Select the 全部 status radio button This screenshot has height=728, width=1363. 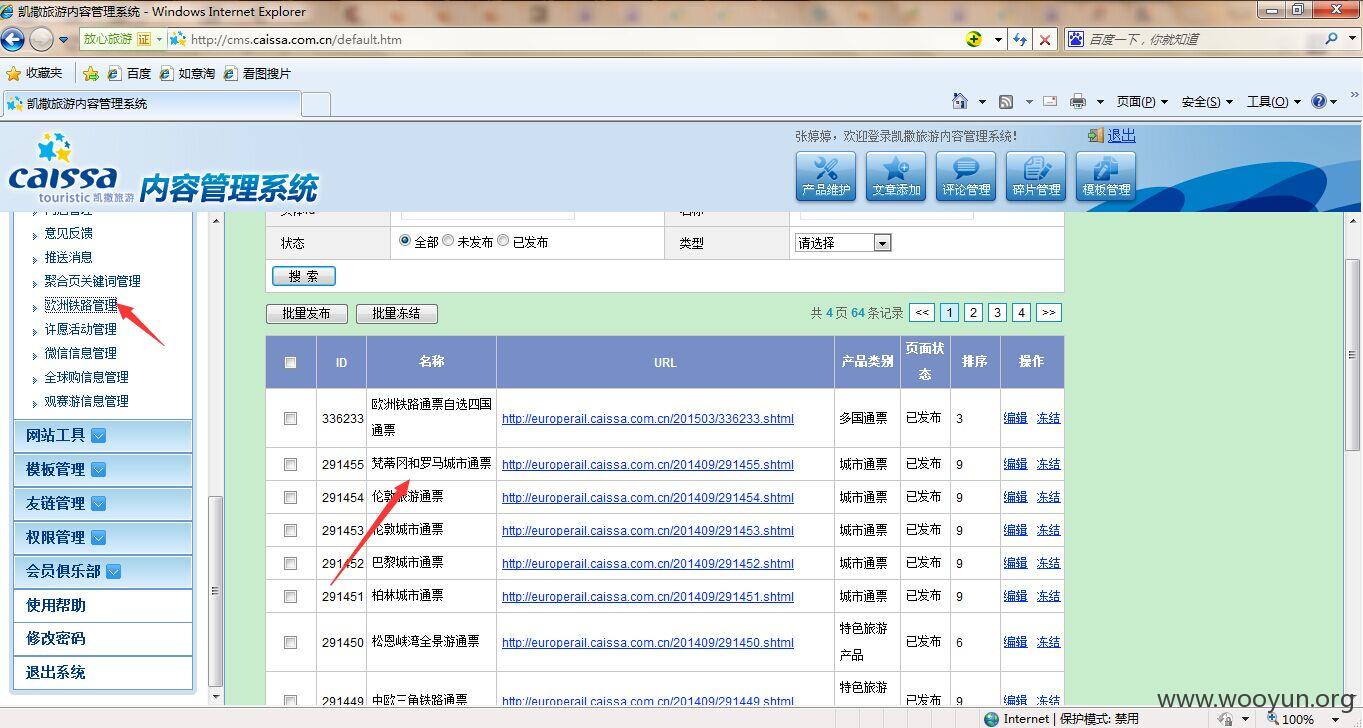click(405, 241)
